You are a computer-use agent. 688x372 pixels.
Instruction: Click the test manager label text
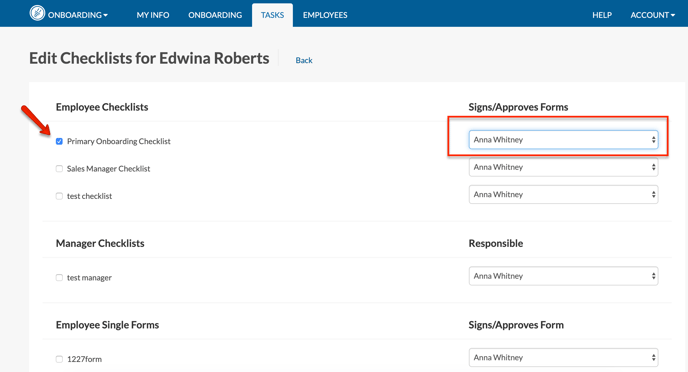pyautogui.click(x=89, y=277)
